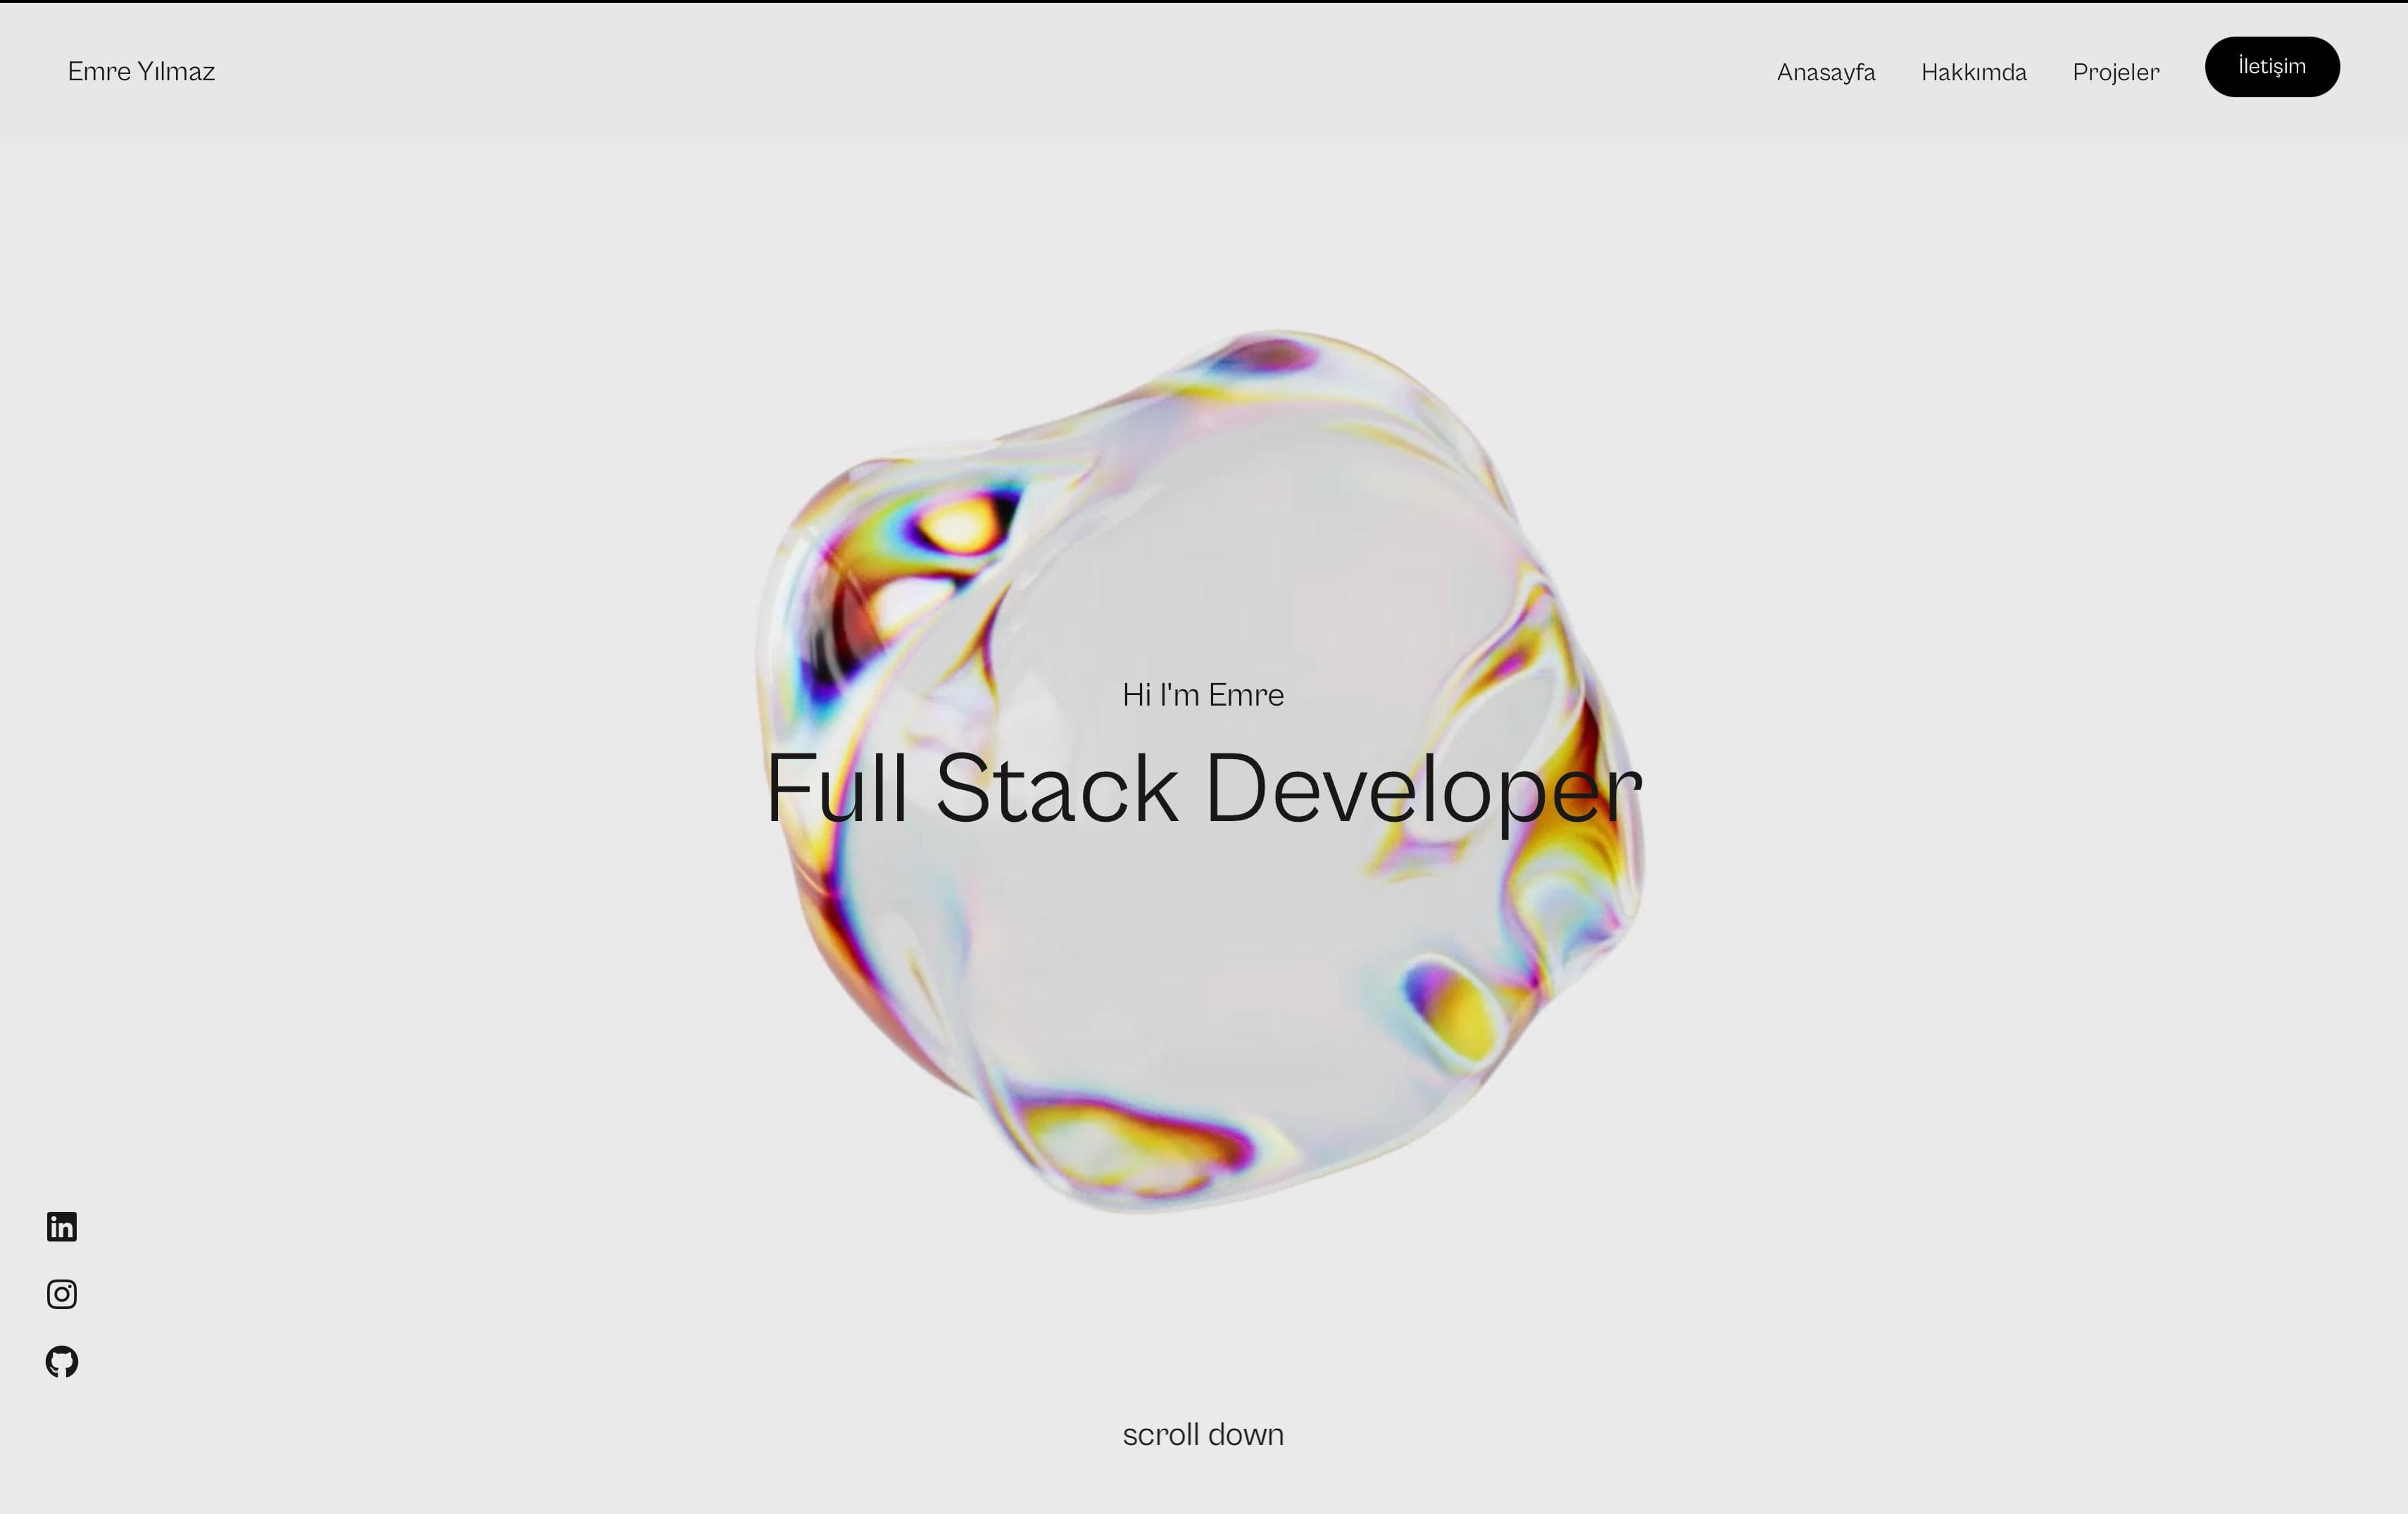
Task: Go to the Anasayfa nav item
Action: (x=1826, y=72)
